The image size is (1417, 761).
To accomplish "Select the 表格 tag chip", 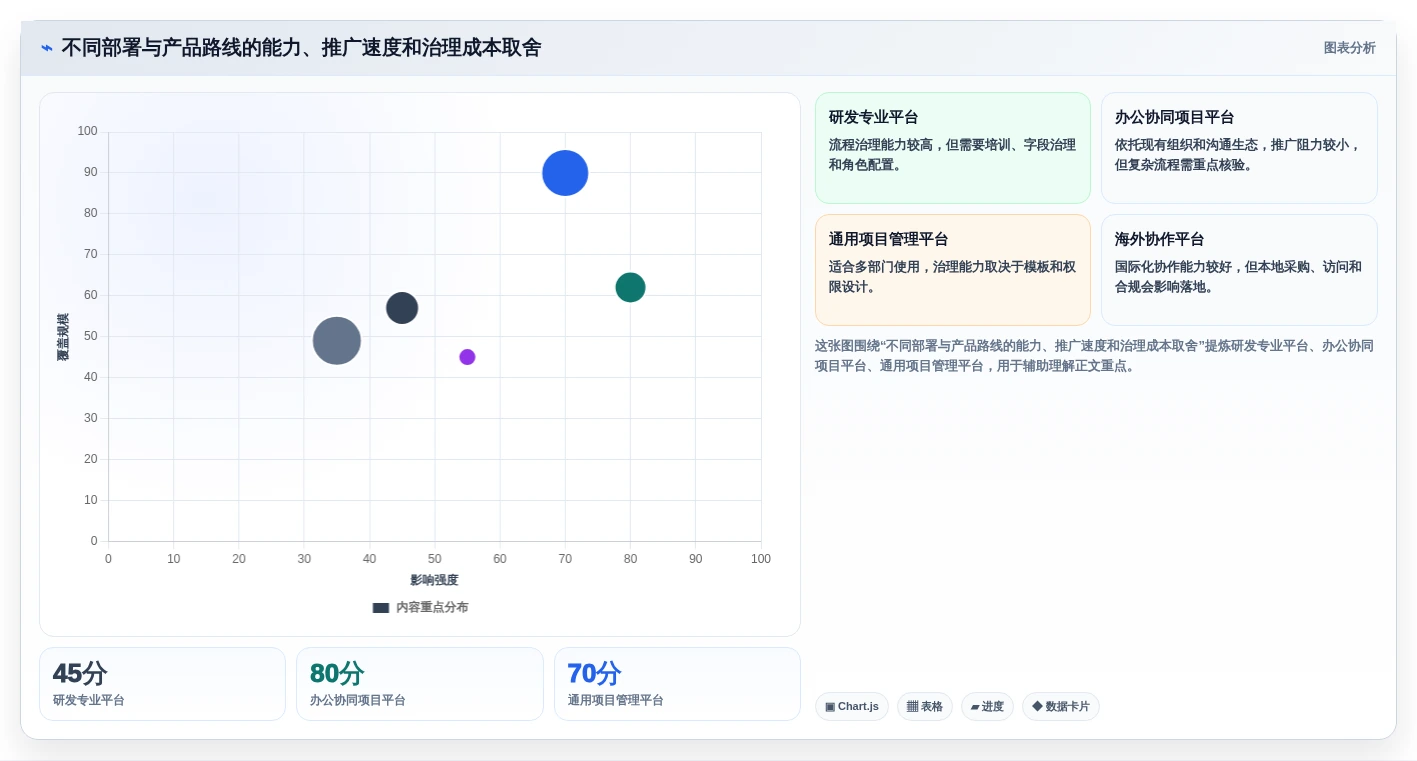I will (925, 707).
